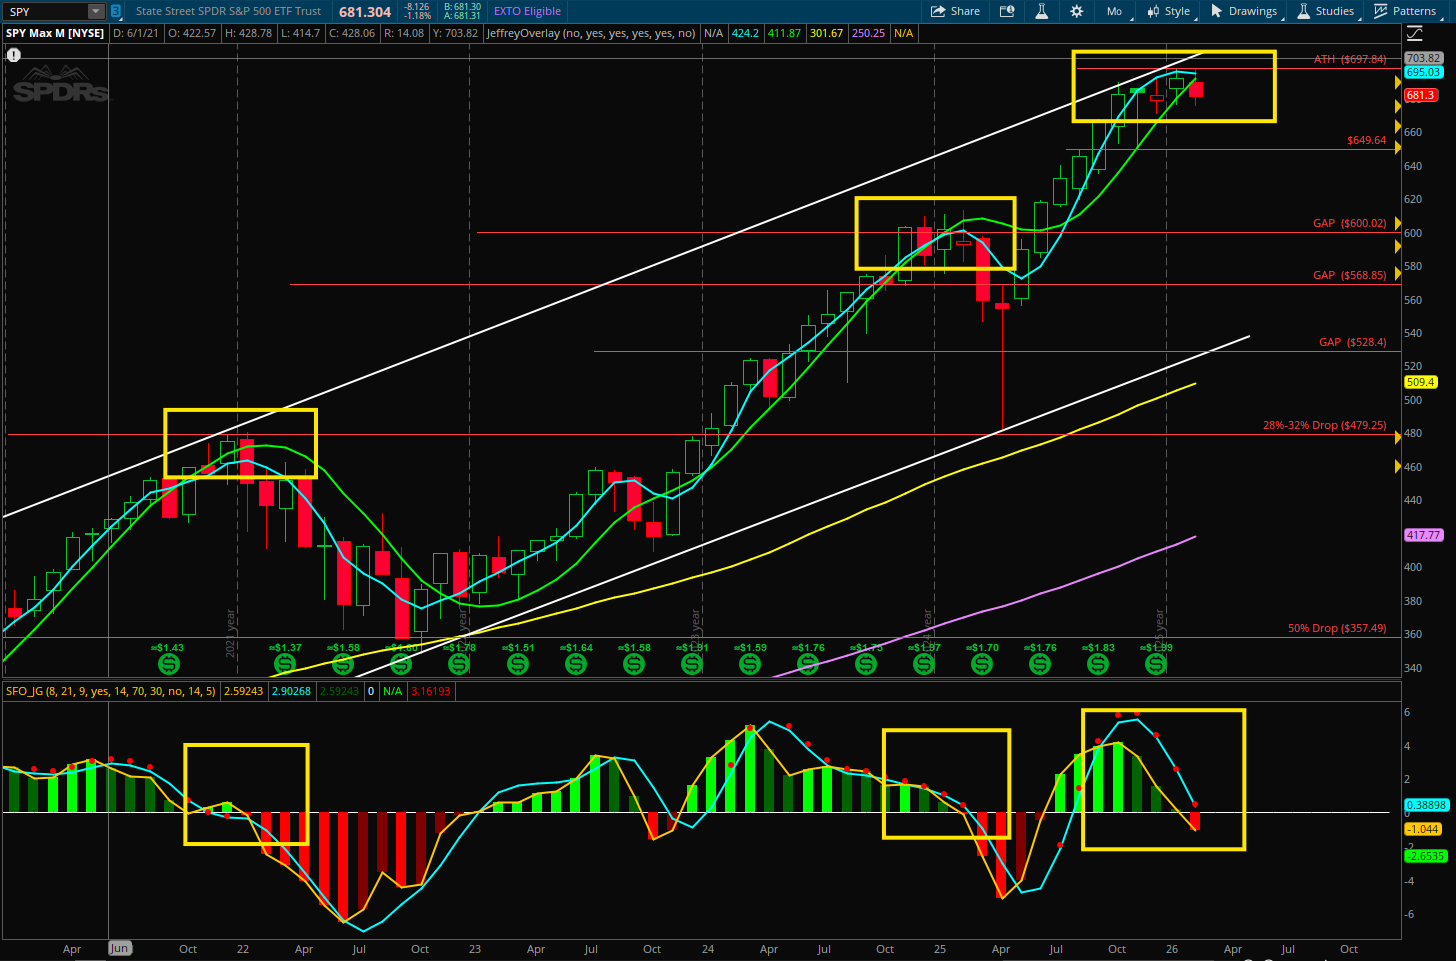Click the JeffreyOverlay yellow value 301.67
This screenshot has height=961, width=1456.
826,33
